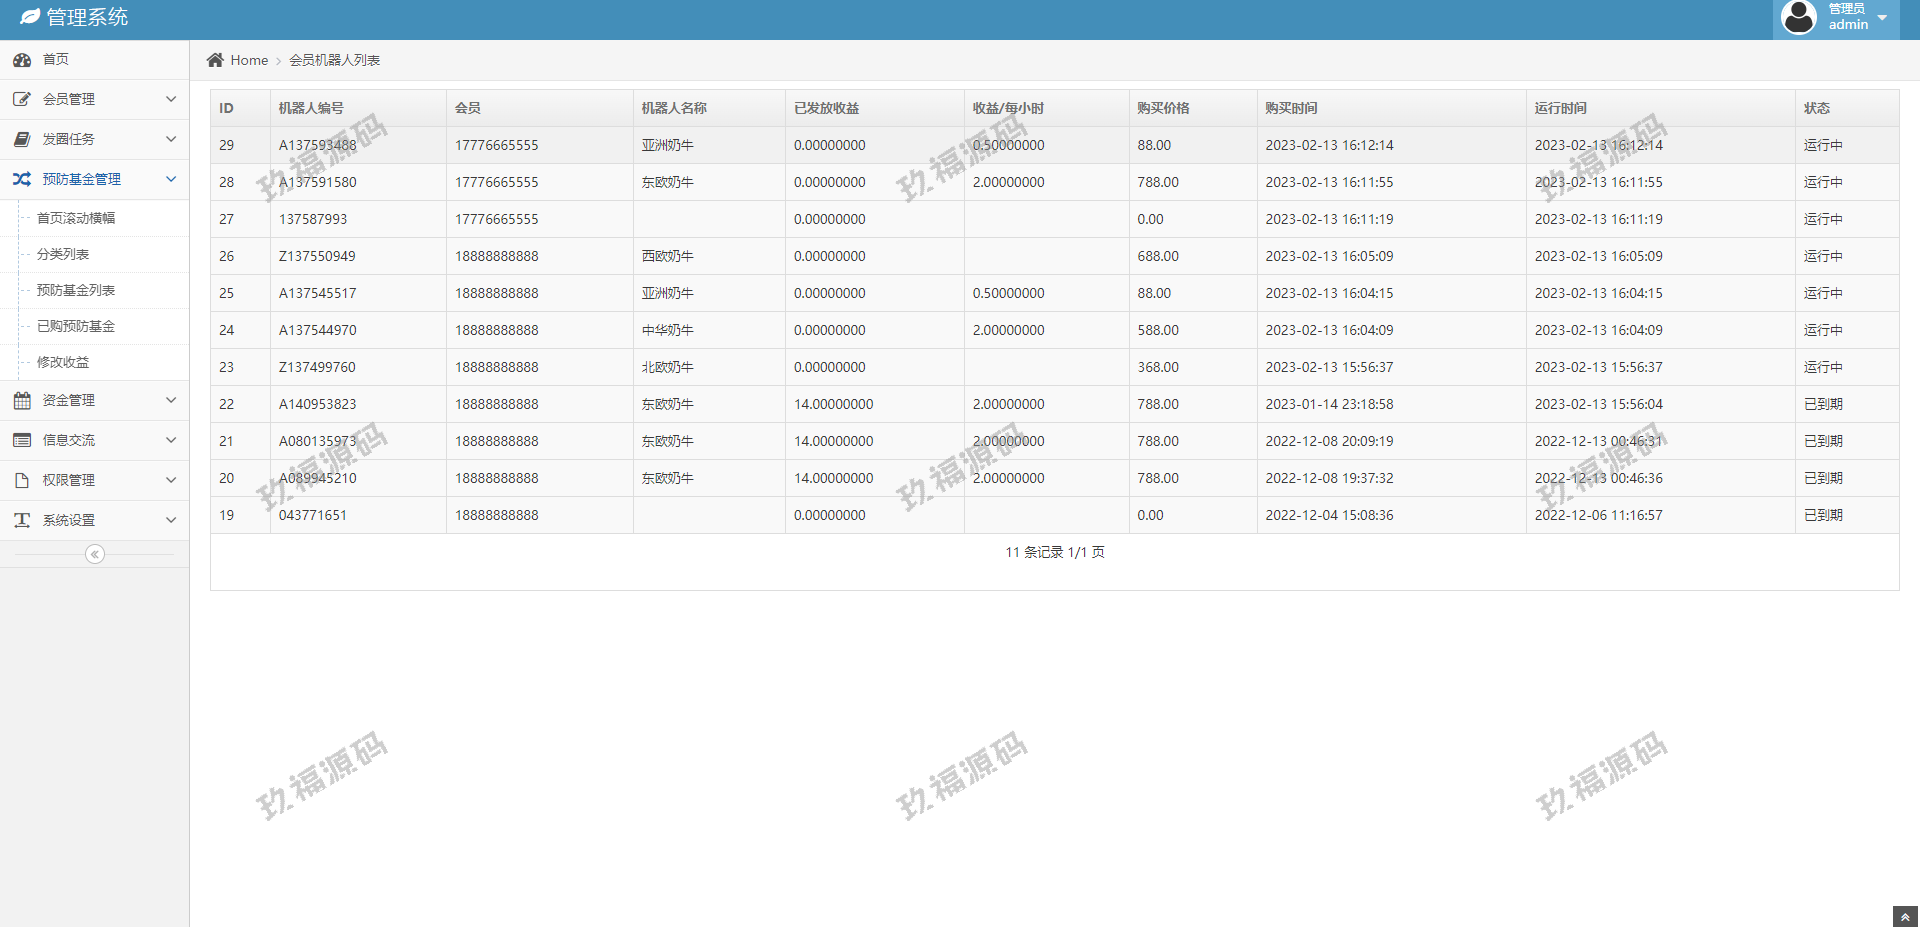This screenshot has width=1920, height=927.
Task: Click the 管理系统 logo title
Action: (87, 17)
